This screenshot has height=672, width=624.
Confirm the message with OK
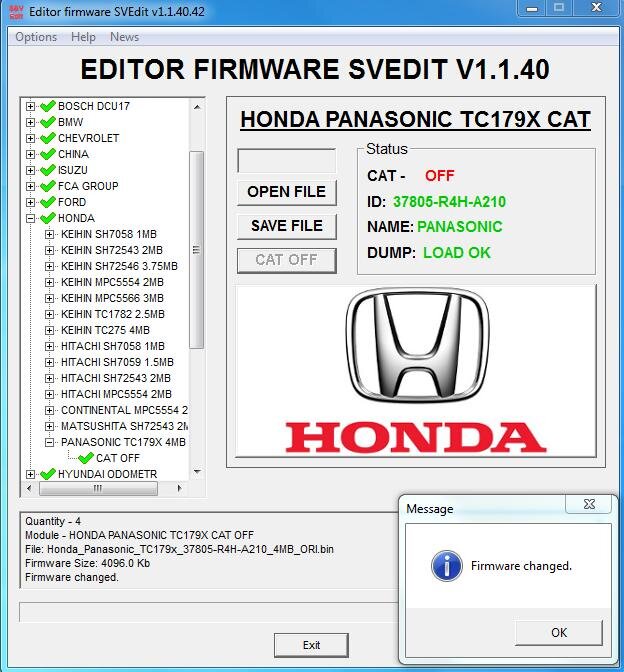pos(559,633)
